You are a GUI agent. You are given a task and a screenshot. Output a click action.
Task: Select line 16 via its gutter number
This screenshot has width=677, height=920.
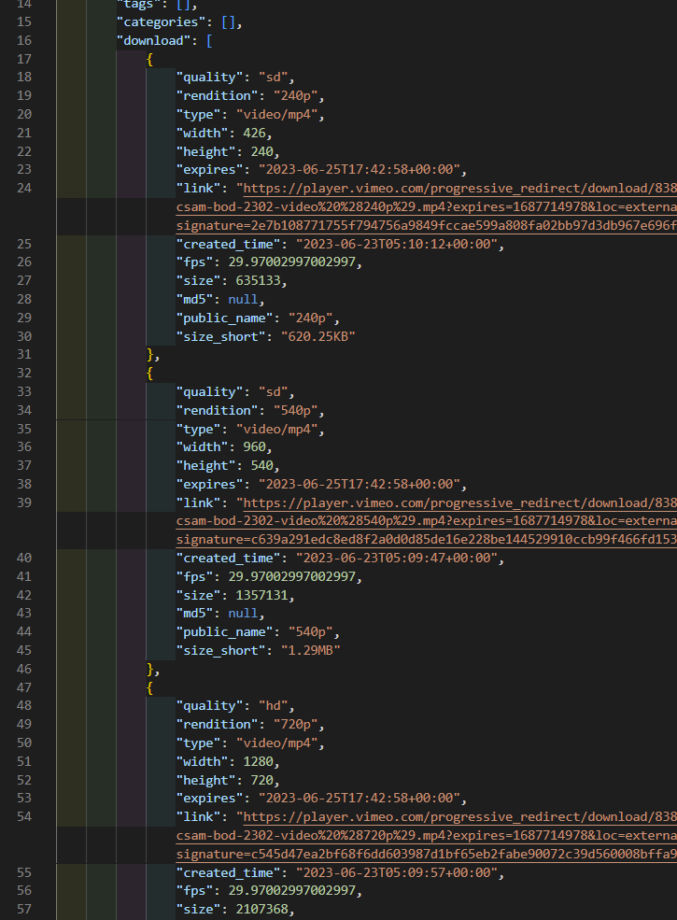tap(24, 40)
